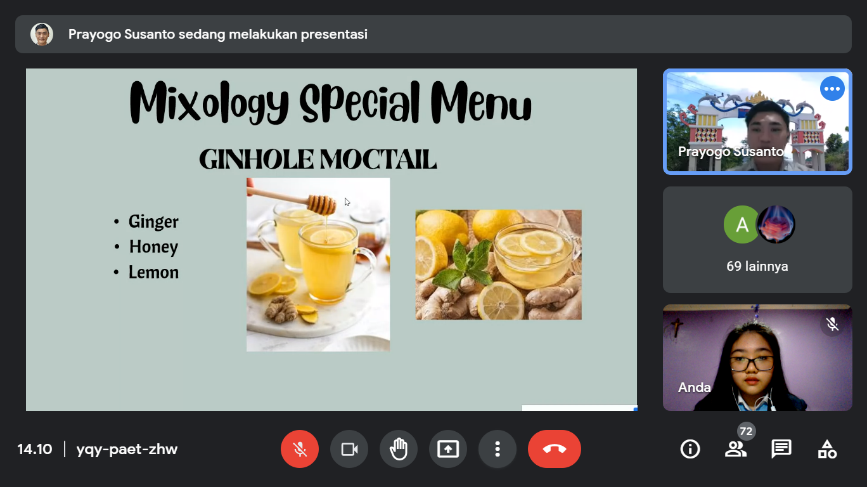Image resolution: width=867 pixels, height=487 pixels.
Task: Select the Prayogo Susanto video tile
Action: [x=757, y=122]
